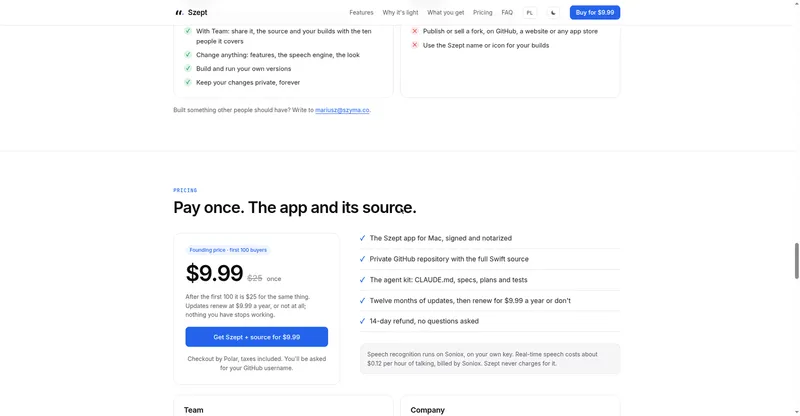800x416 pixels.
Task: Click the page vertical scrollbar thumb
Action: point(796,261)
